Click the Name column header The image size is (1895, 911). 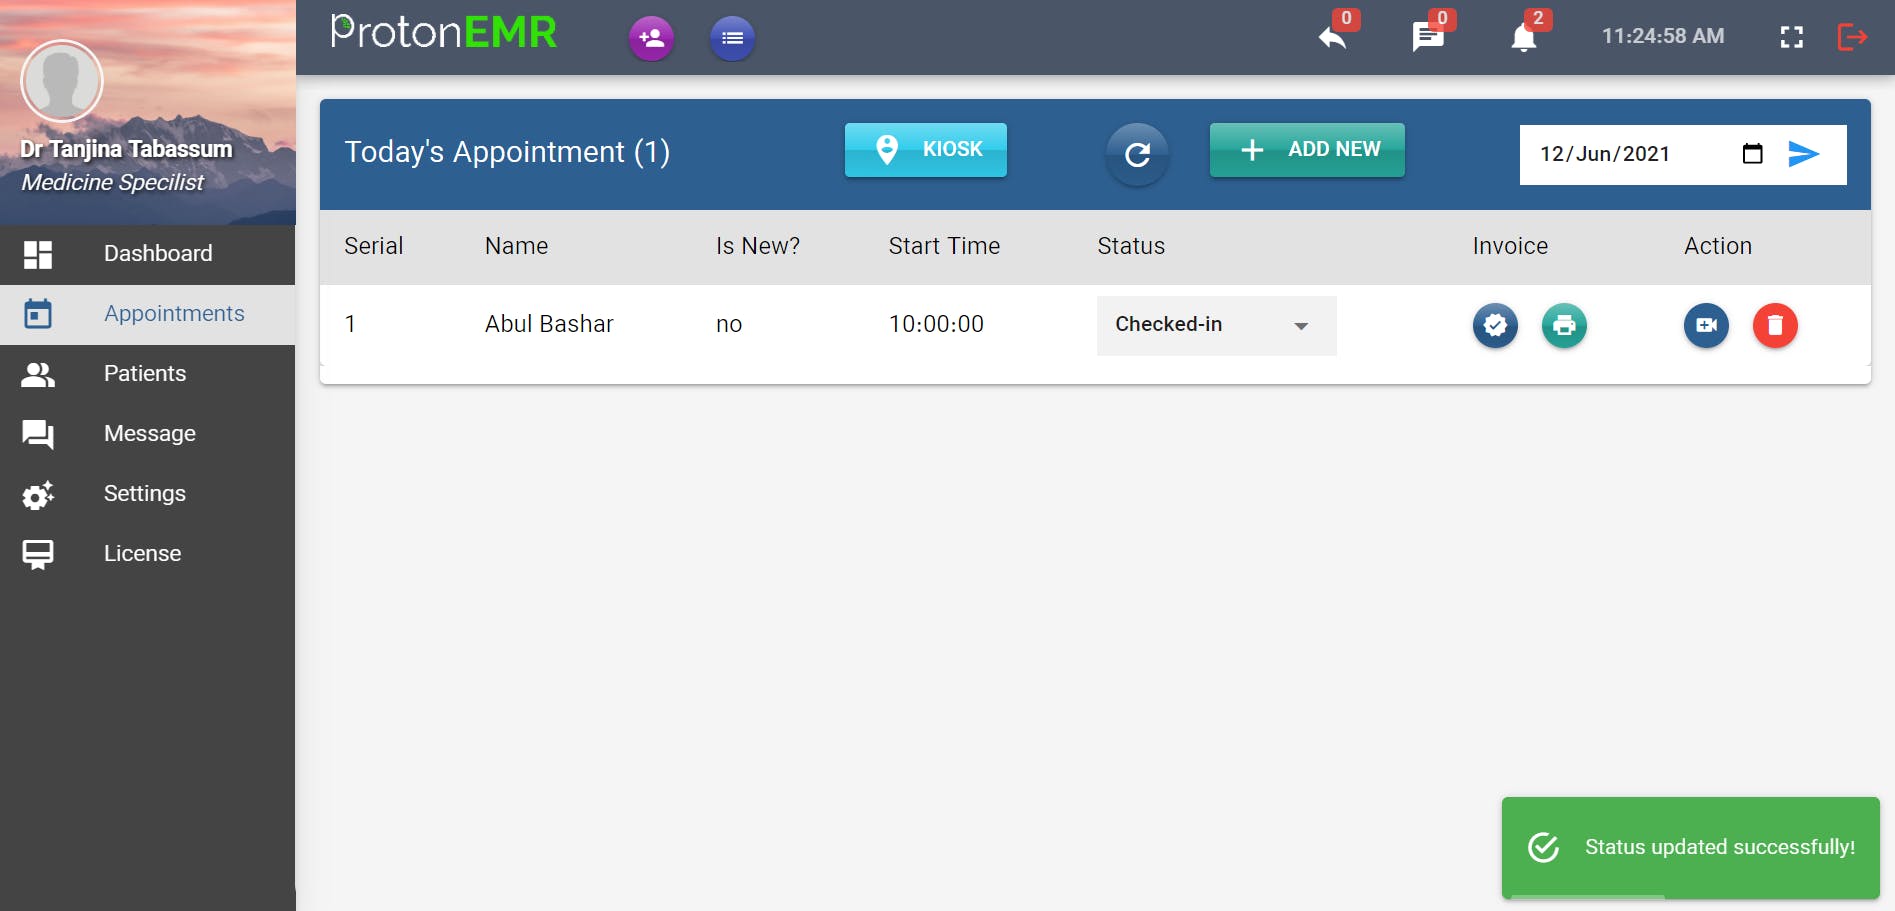(516, 246)
